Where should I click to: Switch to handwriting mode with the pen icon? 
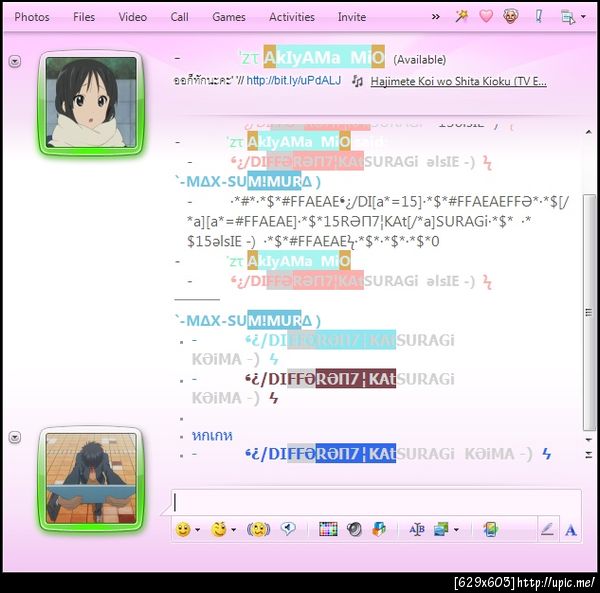coord(548,529)
